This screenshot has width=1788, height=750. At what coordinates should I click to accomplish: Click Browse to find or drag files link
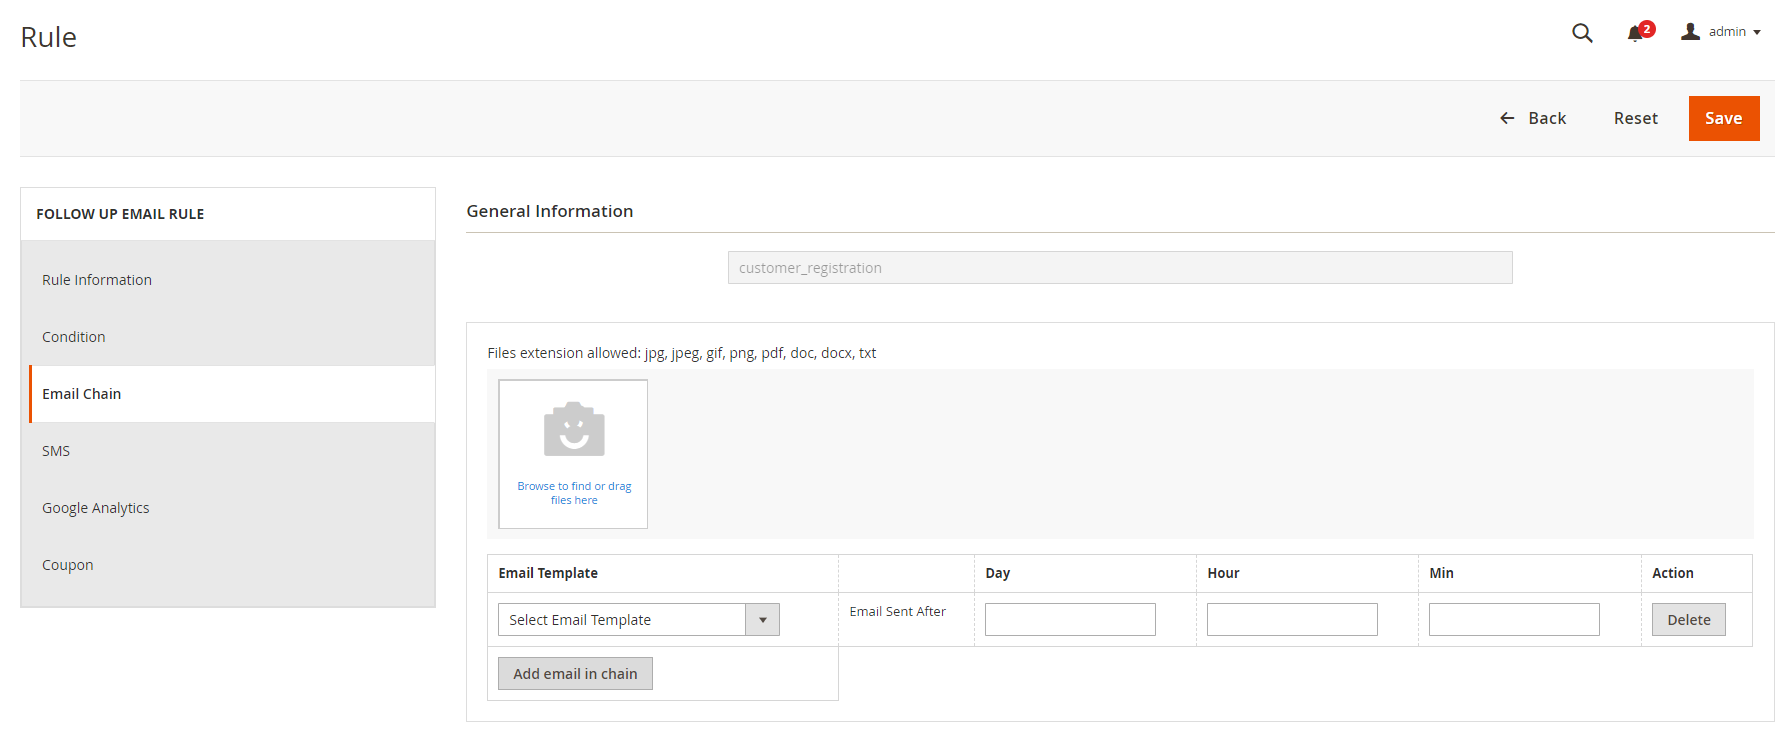pos(574,493)
